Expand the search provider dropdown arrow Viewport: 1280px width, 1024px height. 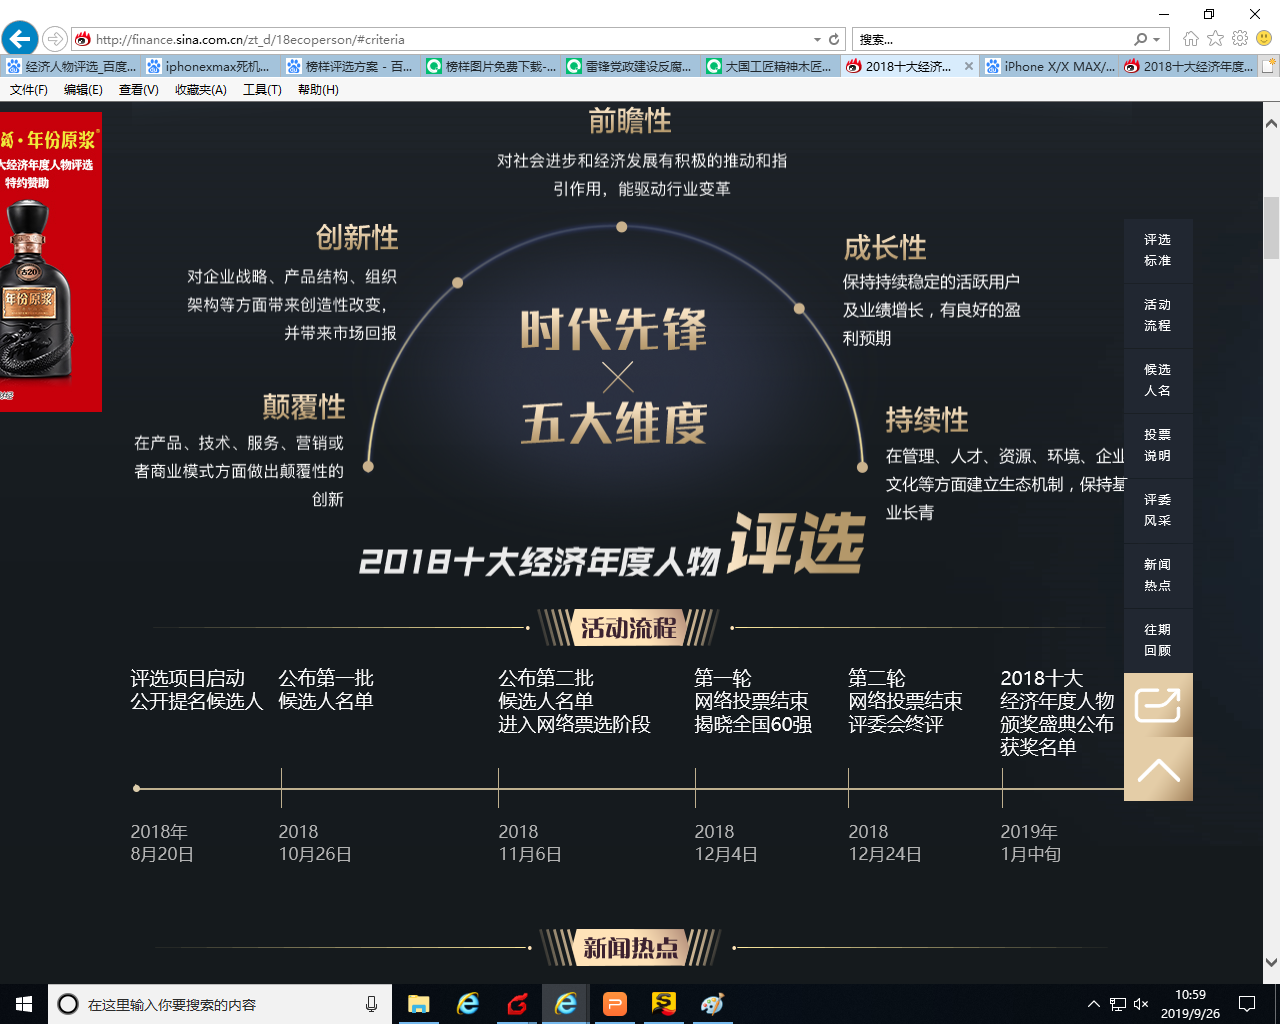1157,40
